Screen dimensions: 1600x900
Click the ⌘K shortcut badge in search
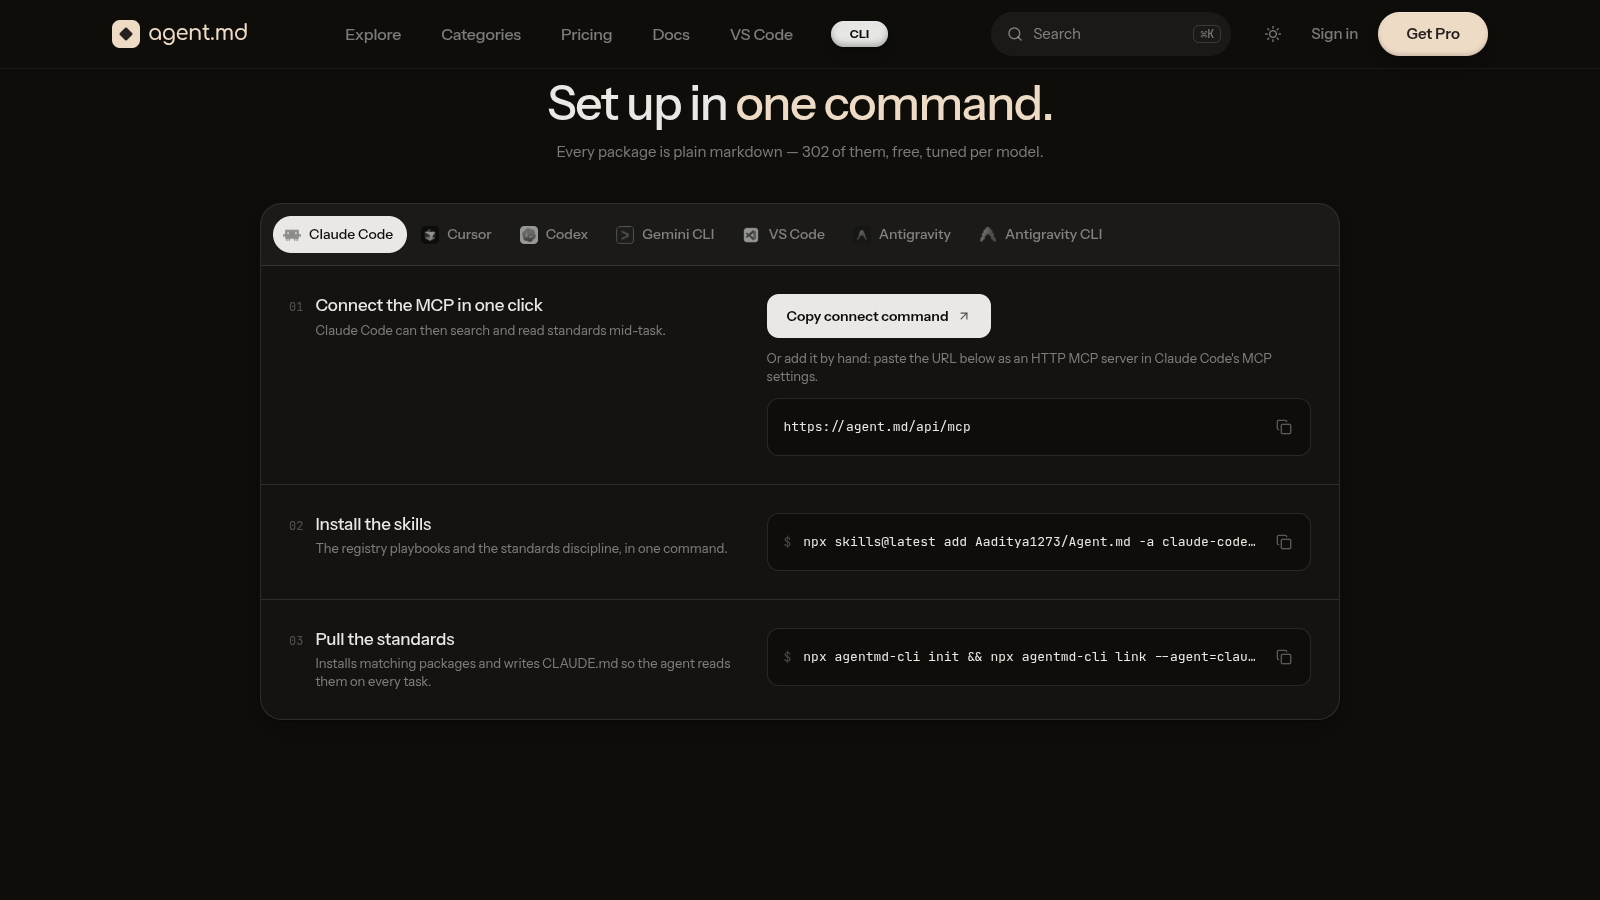pos(1207,34)
